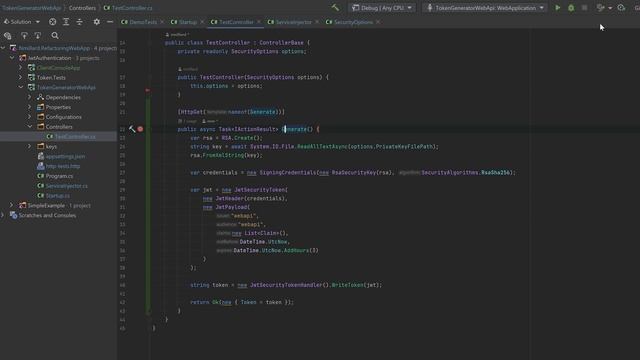Expand the SimpleExample solution folder
Viewport: 640px width, 360px height.
pos(12,205)
